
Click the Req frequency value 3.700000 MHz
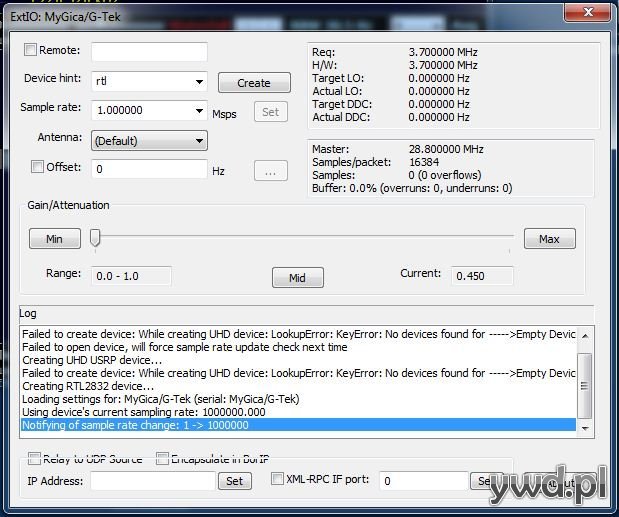tap(443, 52)
